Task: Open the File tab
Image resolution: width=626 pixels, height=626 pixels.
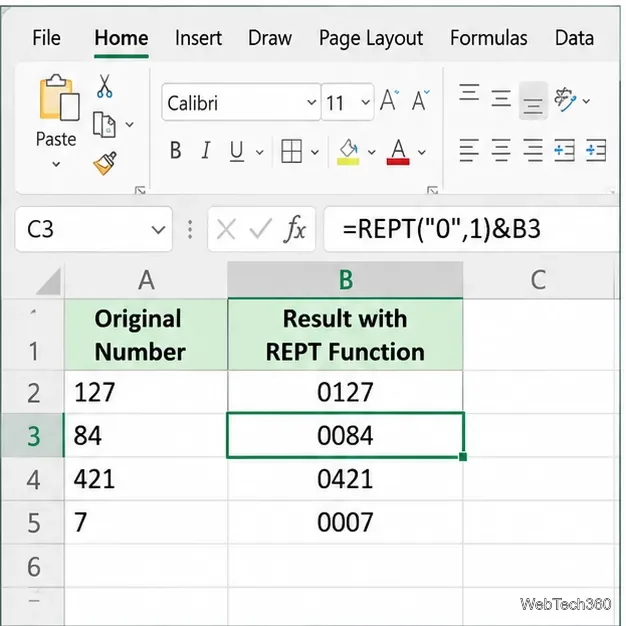Action: click(x=46, y=38)
